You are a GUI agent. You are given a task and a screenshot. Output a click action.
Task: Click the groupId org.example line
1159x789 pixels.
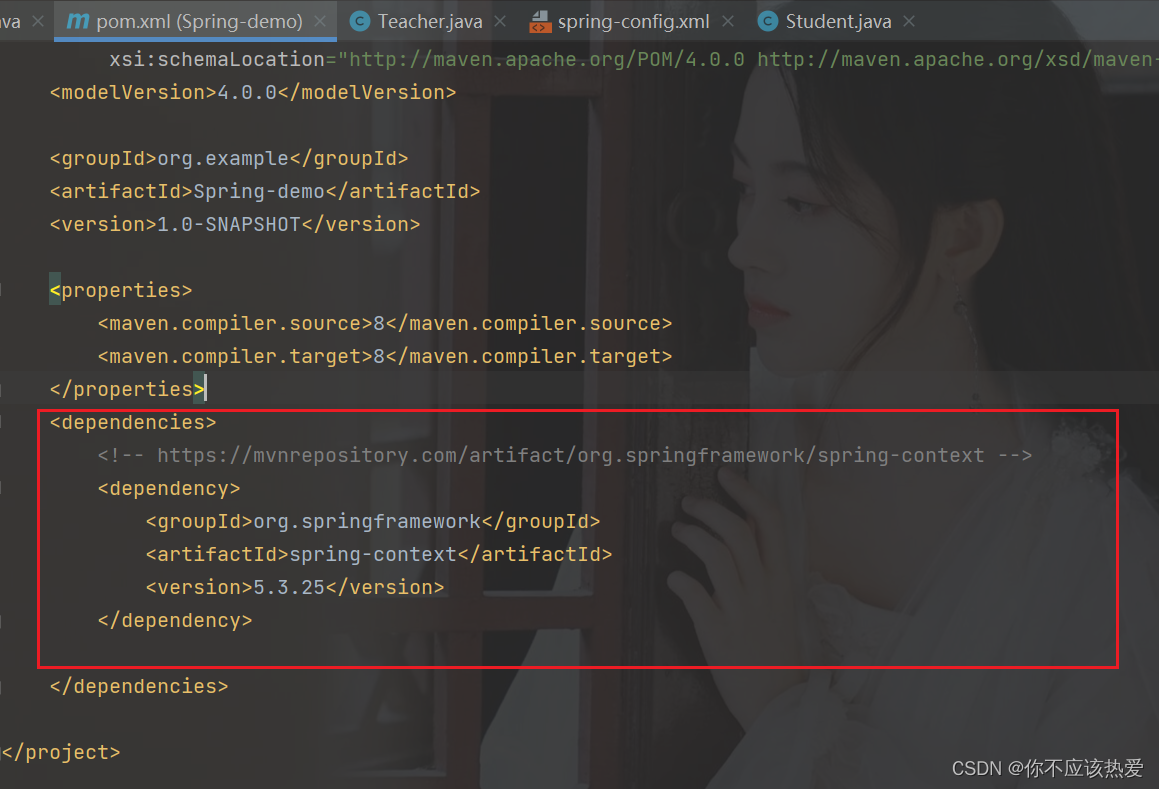(228, 158)
